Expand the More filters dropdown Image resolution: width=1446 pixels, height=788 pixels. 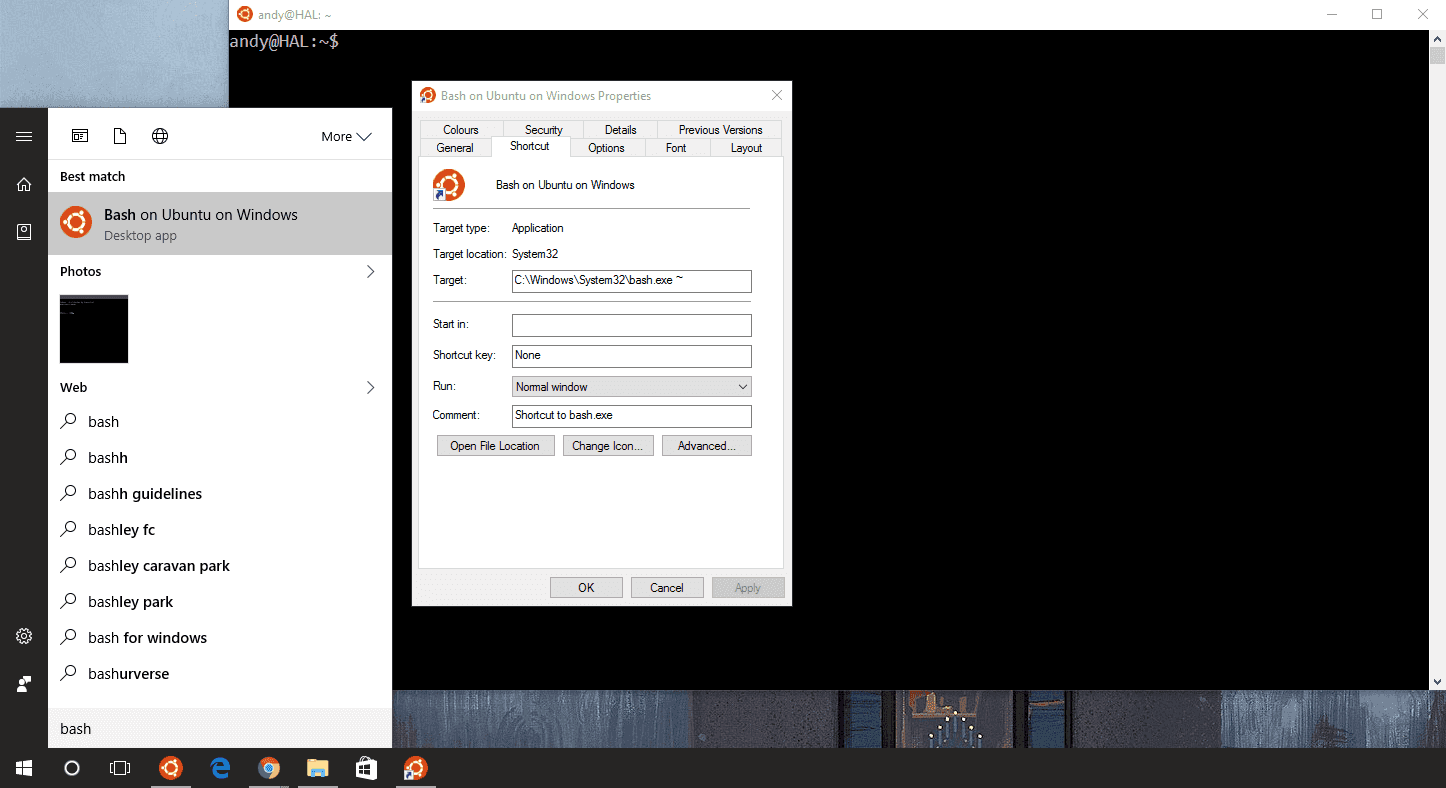coord(346,137)
